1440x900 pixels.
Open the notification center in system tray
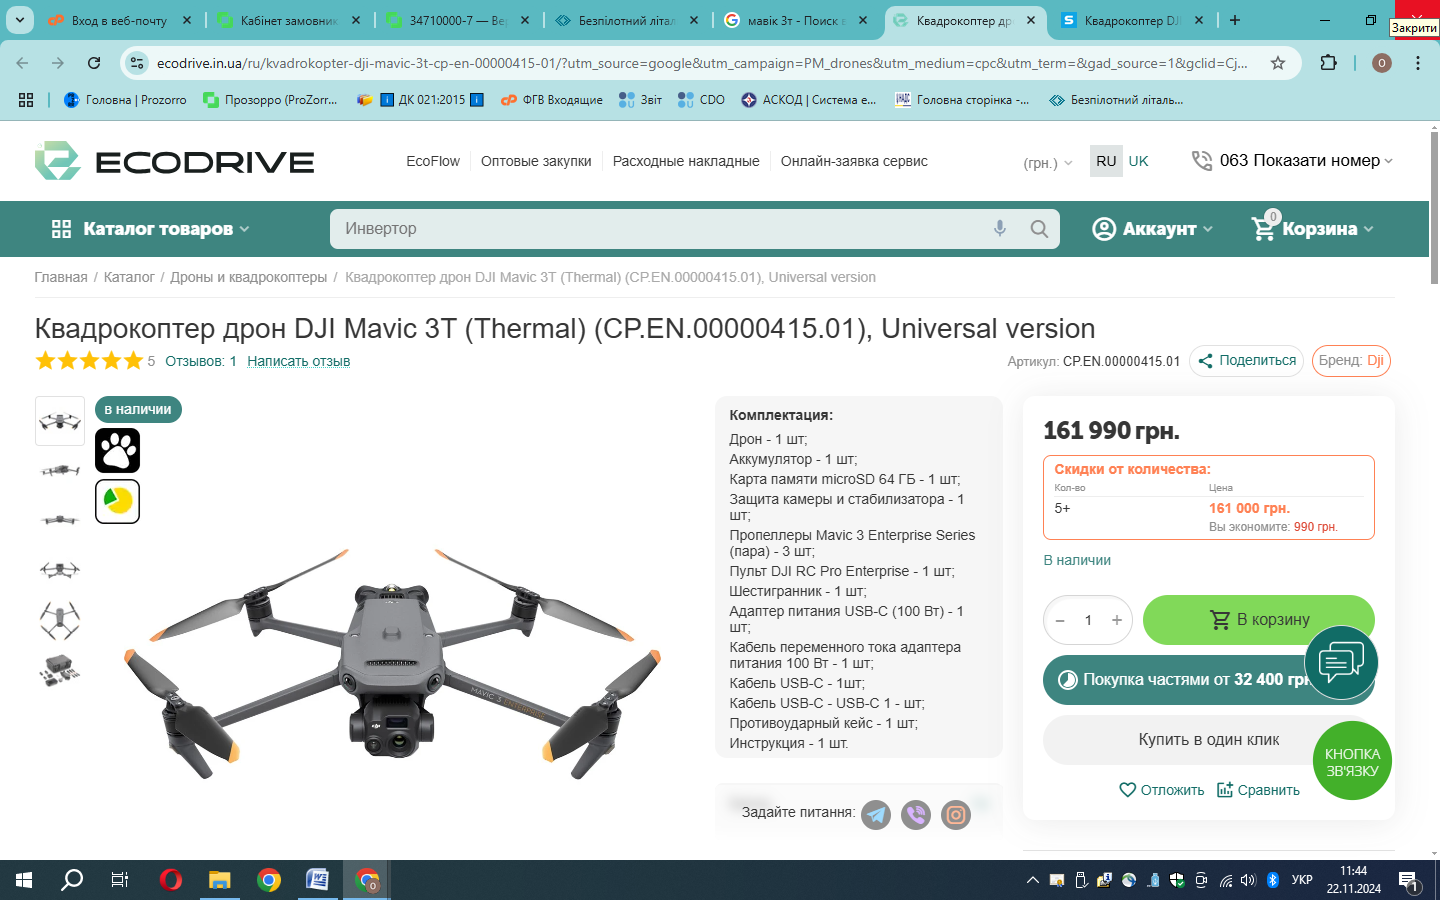pos(1410,881)
